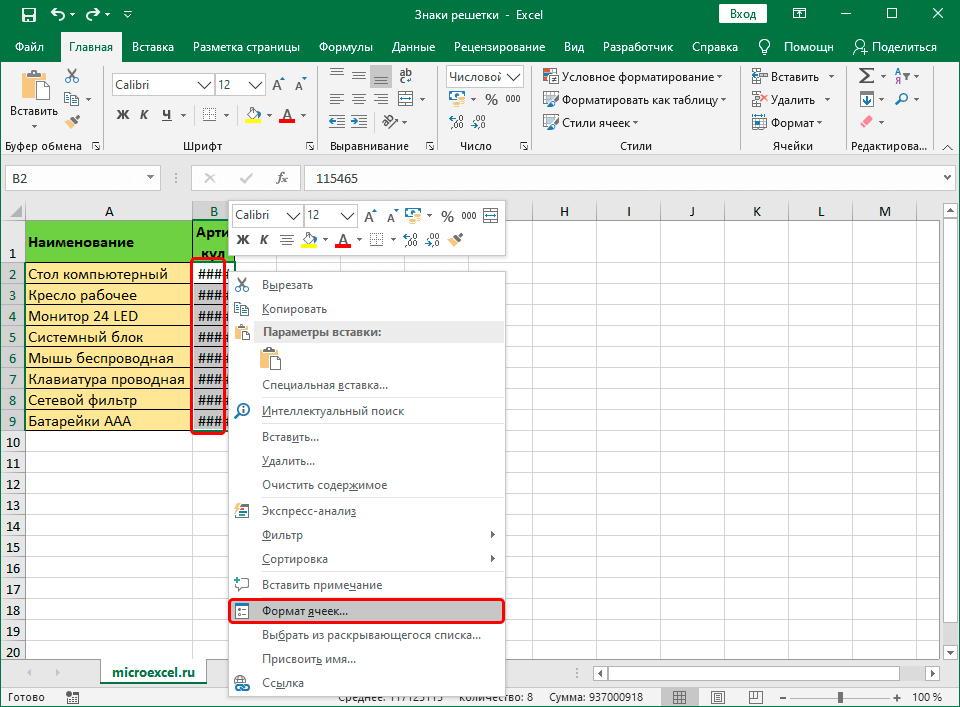Apply thousands separator (000) format in ribbon
The width and height of the screenshot is (960, 707).
tap(513, 99)
